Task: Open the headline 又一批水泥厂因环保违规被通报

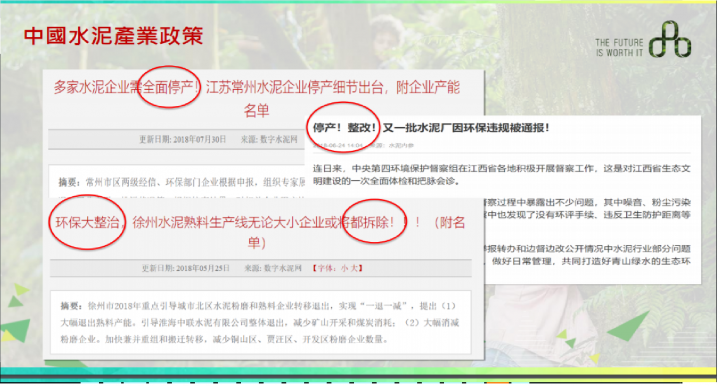Action: (x=466, y=128)
